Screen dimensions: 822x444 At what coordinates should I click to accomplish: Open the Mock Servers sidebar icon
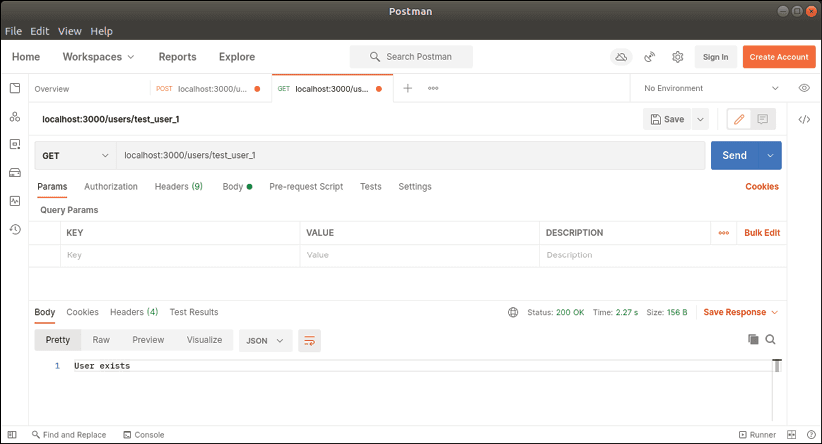[x=15, y=172]
